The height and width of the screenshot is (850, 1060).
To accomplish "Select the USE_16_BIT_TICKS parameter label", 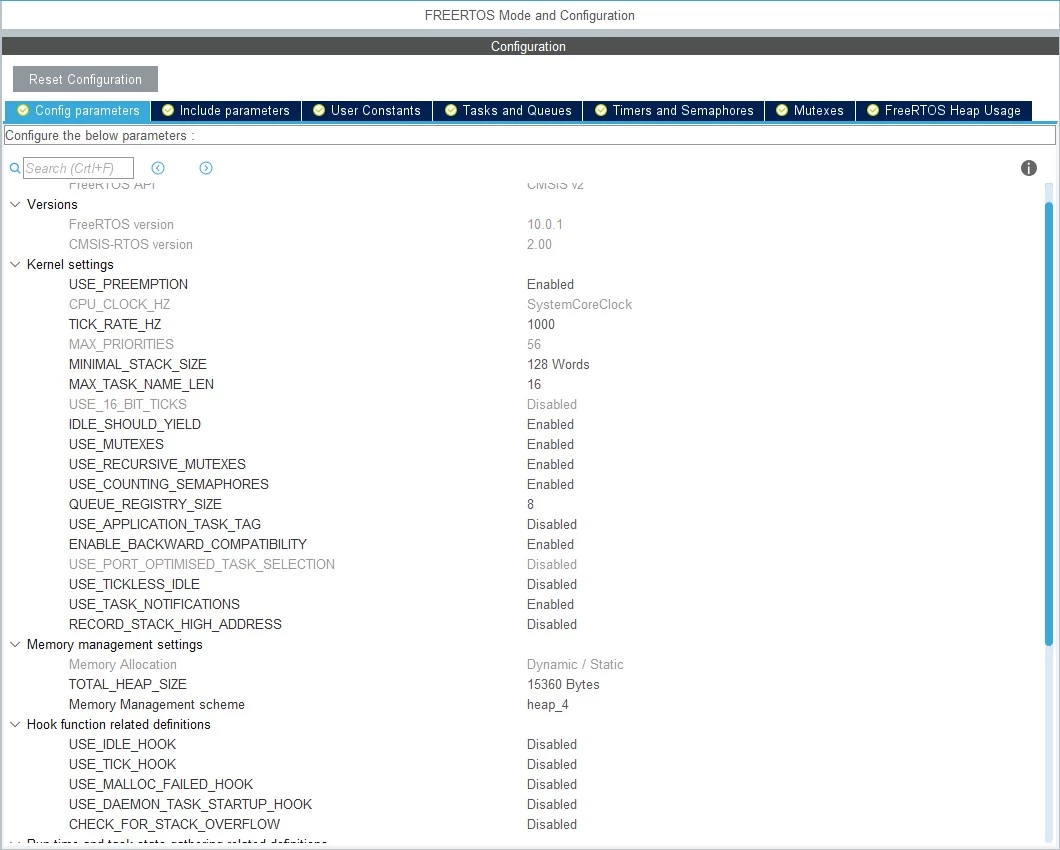I will [x=128, y=404].
